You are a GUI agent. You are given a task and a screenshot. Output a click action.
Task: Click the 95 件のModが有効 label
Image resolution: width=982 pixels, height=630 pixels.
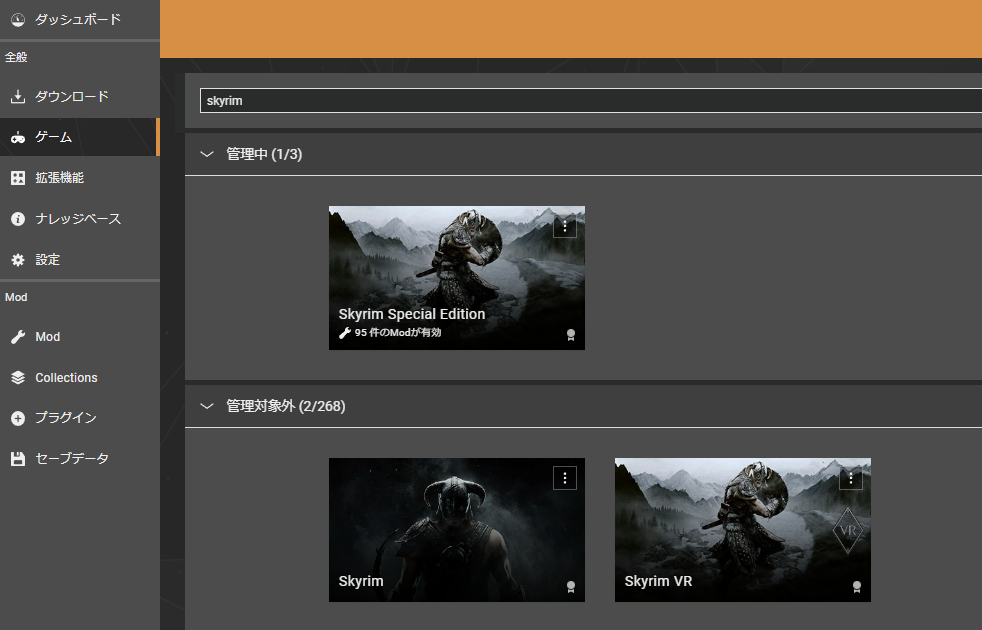pyautogui.click(x=398, y=333)
